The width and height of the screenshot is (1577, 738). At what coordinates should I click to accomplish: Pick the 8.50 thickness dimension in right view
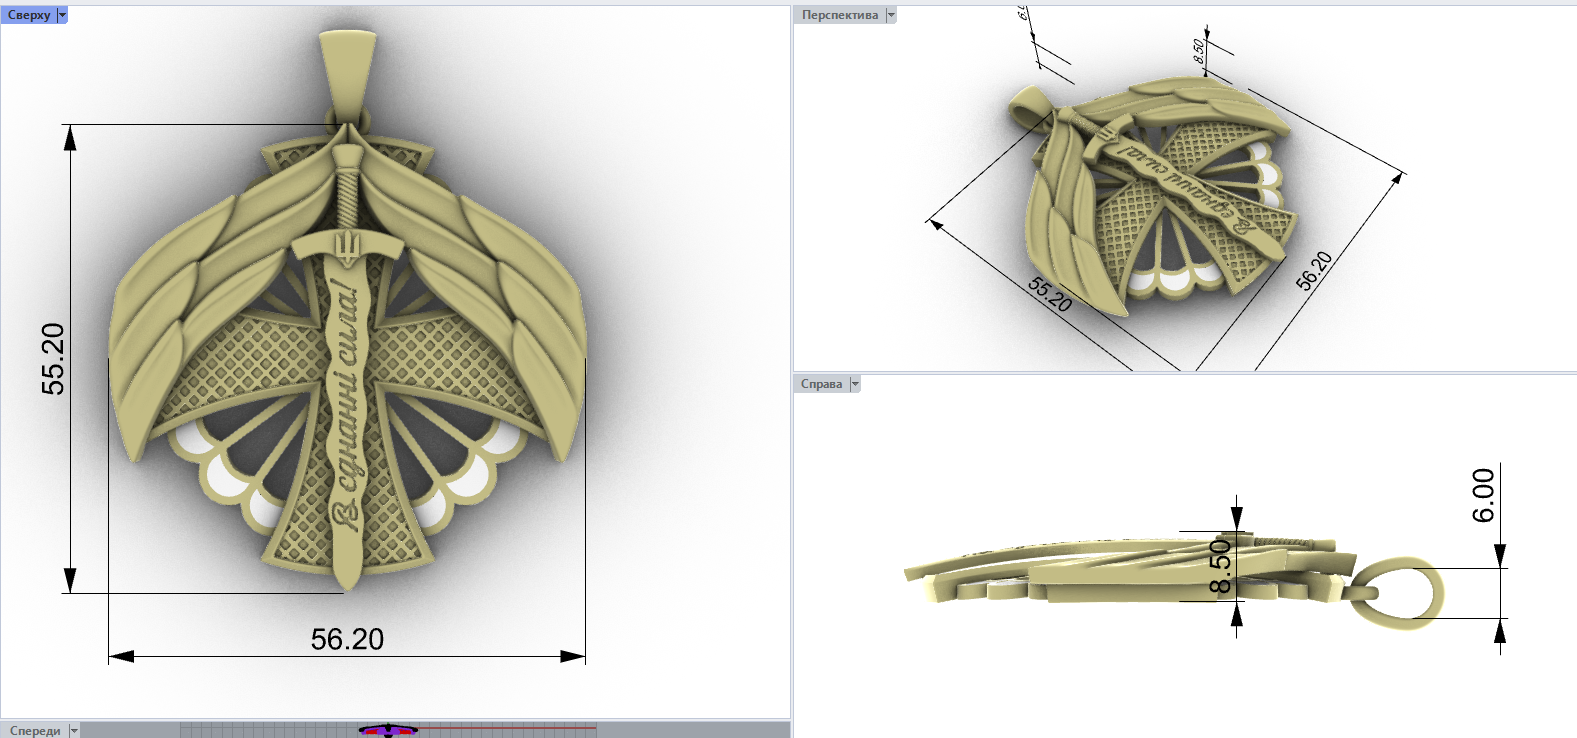click(x=1220, y=566)
